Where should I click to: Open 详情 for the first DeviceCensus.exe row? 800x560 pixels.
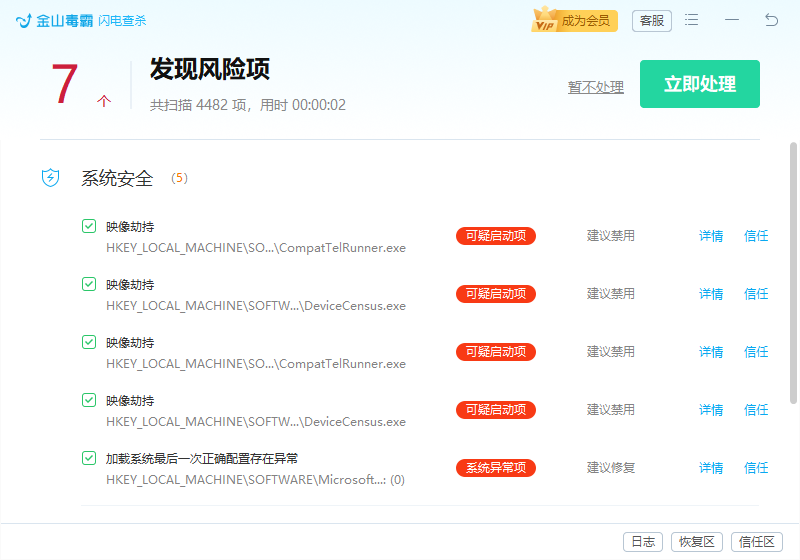[x=711, y=294]
